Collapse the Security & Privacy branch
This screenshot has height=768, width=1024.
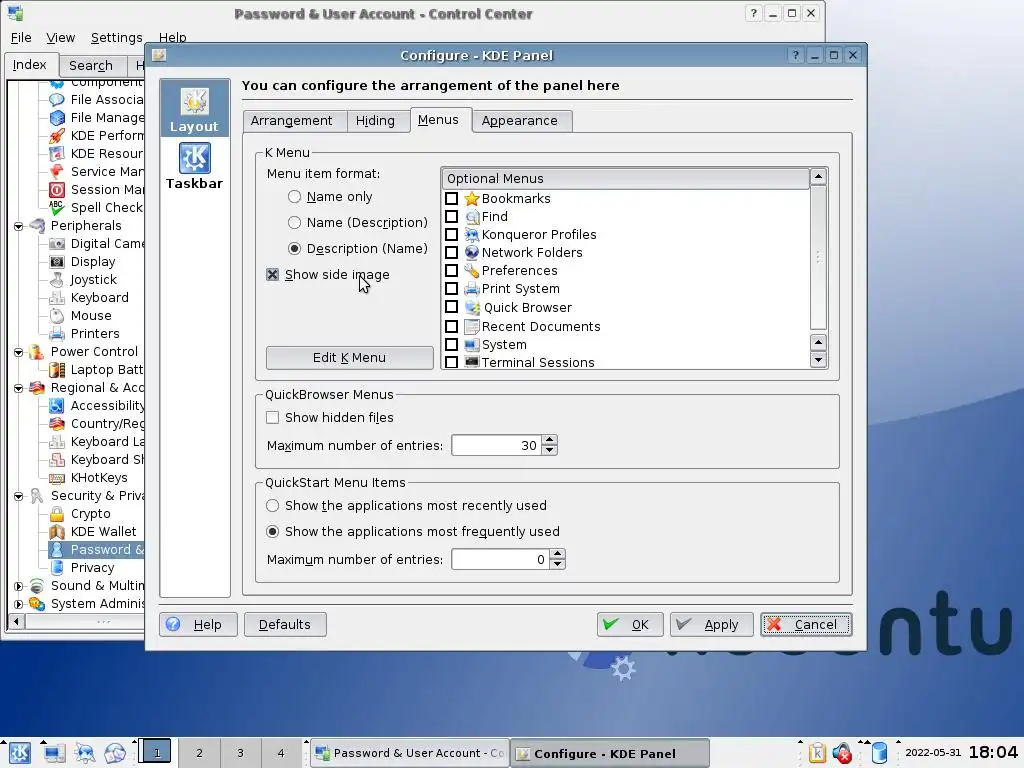click(x=18, y=496)
